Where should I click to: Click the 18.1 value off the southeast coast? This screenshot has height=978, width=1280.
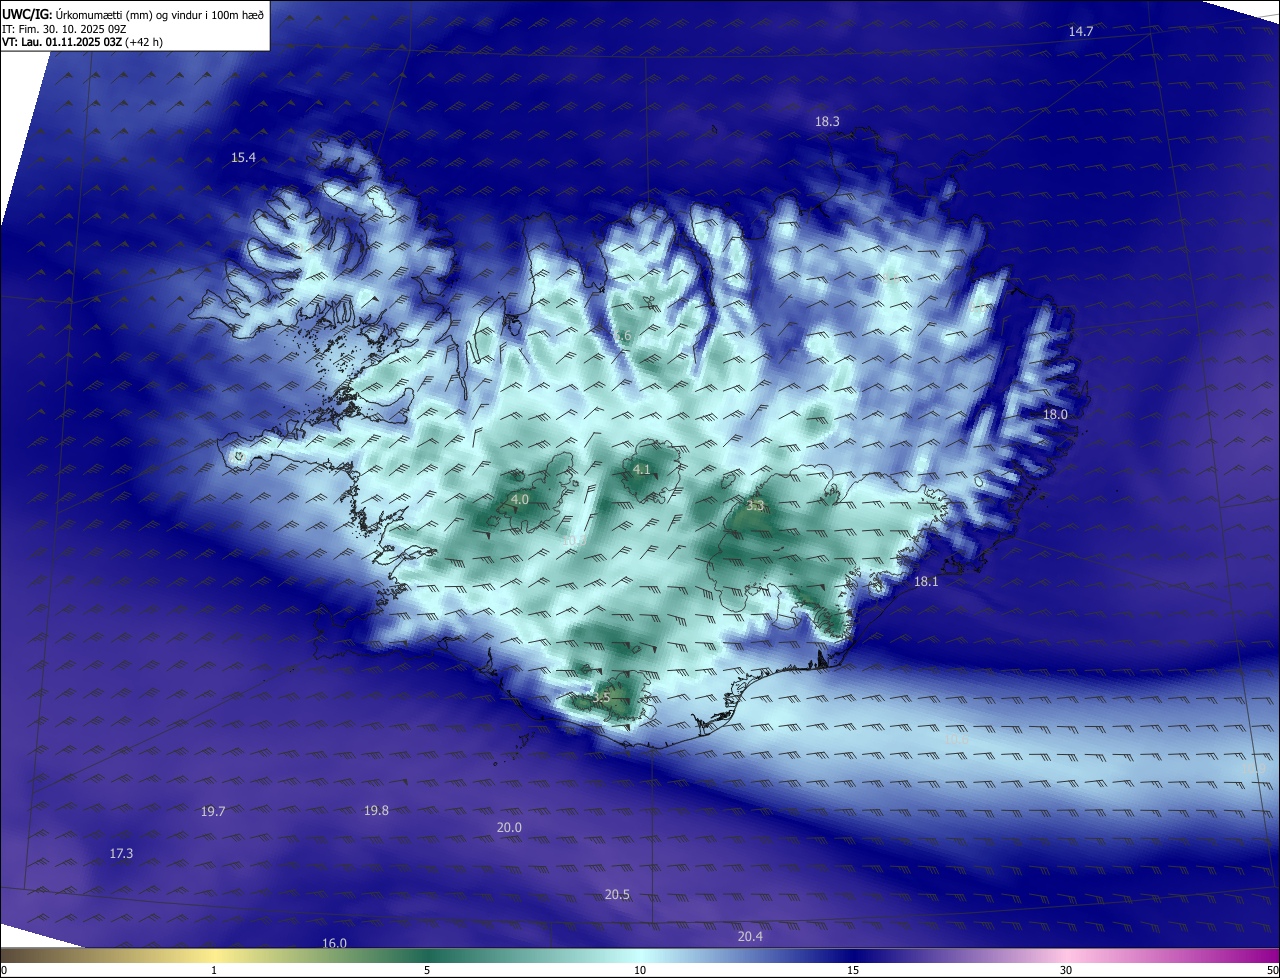pos(926,582)
